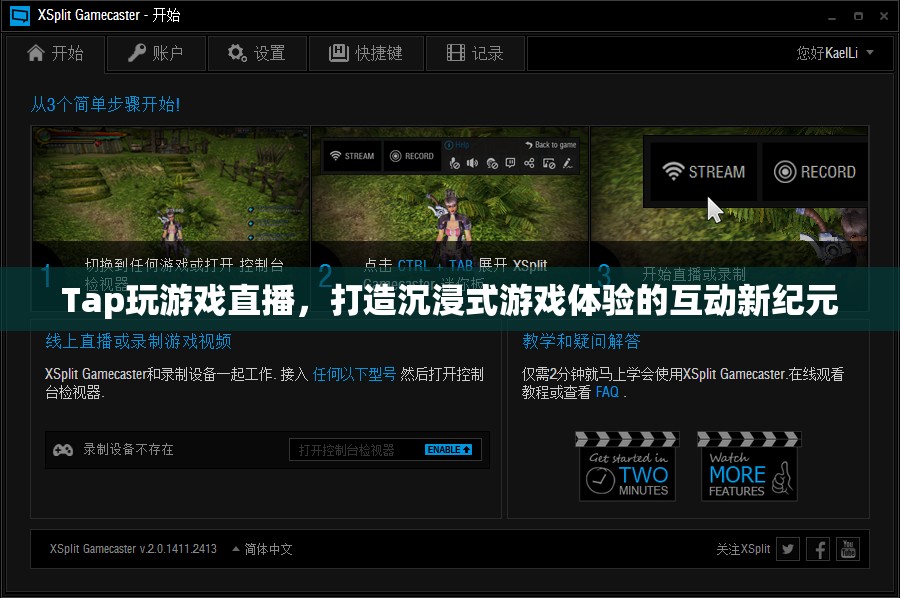Open the XSplit Facebook page icon
Image resolution: width=900 pixels, height=598 pixels.
pos(818,549)
